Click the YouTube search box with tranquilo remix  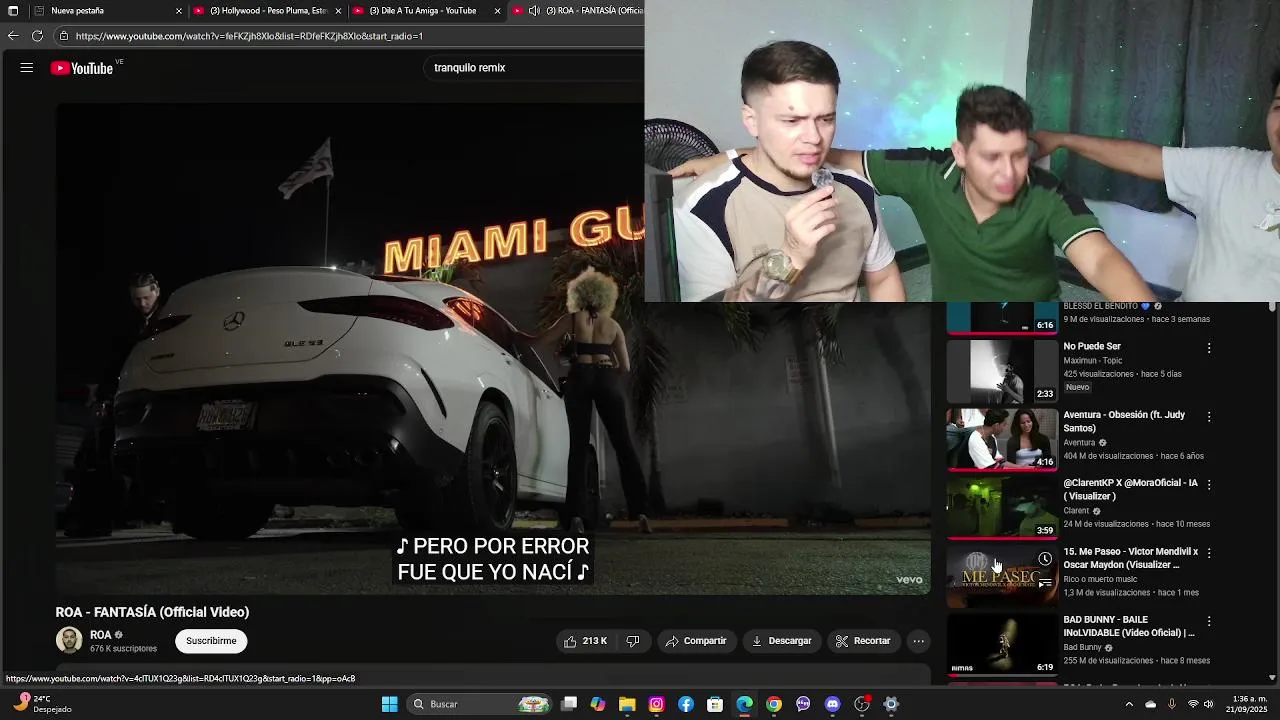535,68
